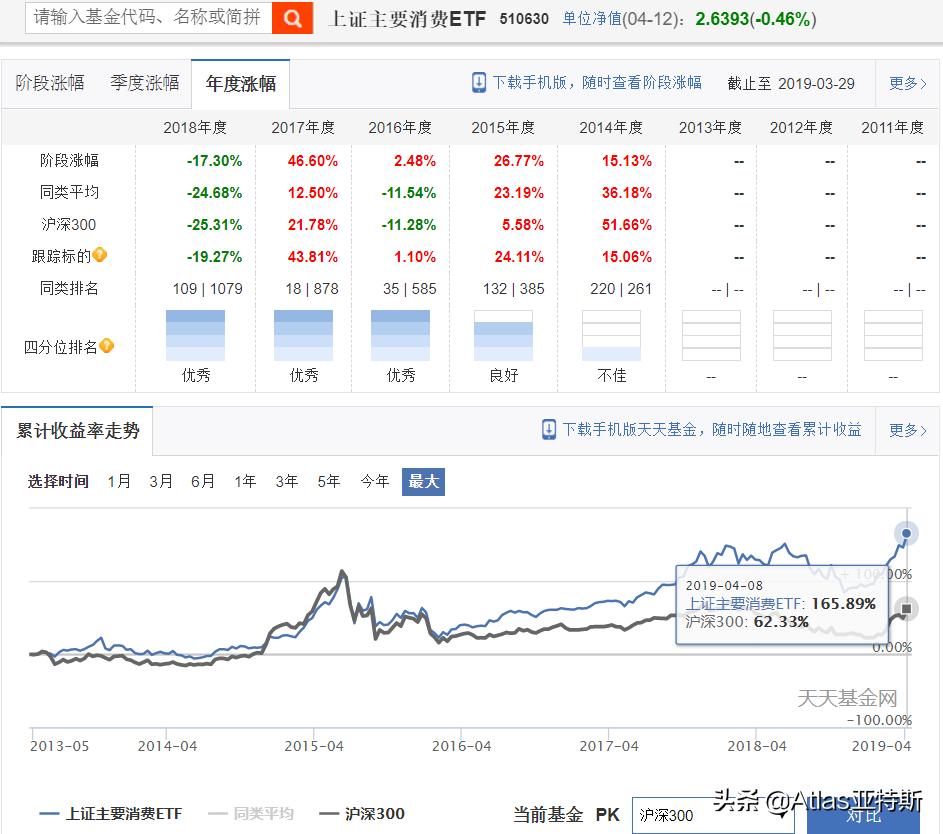
Task: Switch to the 季度涨幅 tab
Action: point(144,84)
